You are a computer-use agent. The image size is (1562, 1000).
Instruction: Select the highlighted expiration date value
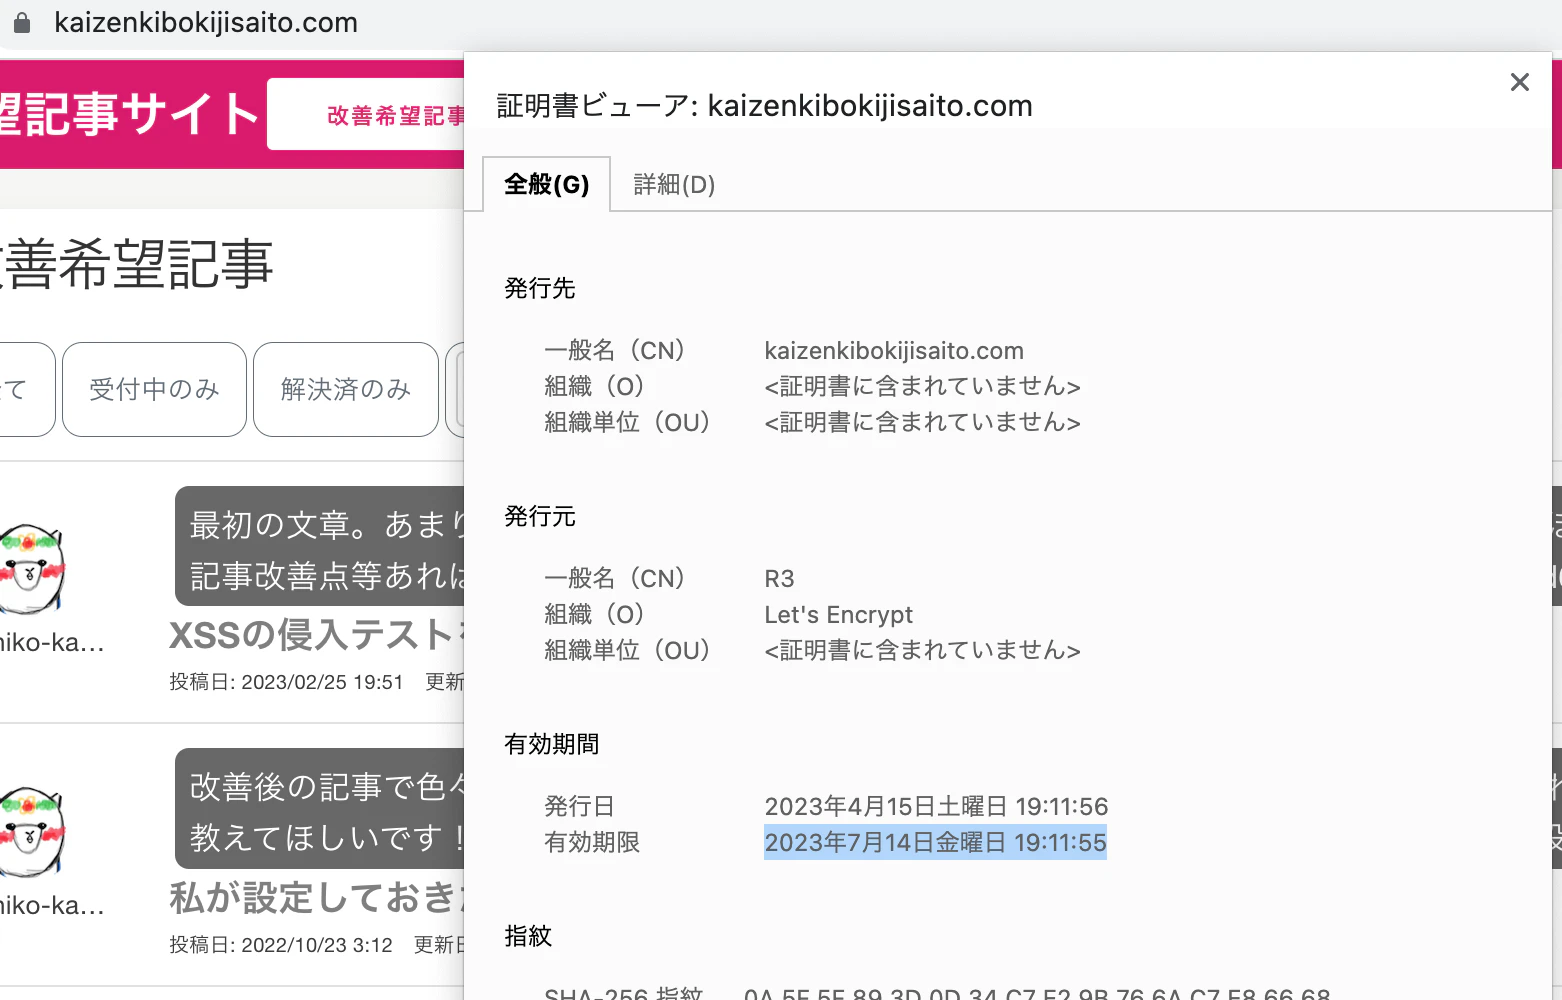coord(935,842)
